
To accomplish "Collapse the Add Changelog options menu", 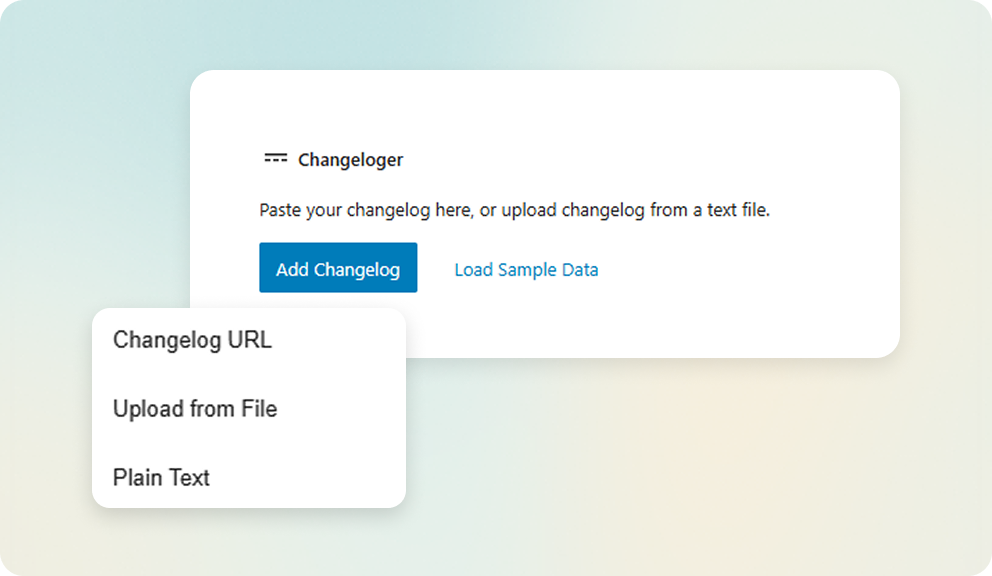I will point(338,268).
